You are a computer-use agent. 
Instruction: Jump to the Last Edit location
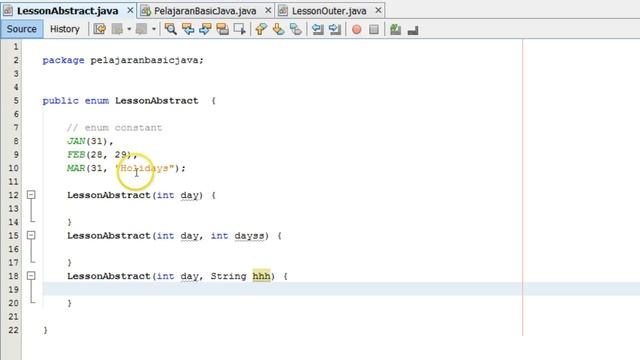click(100, 29)
